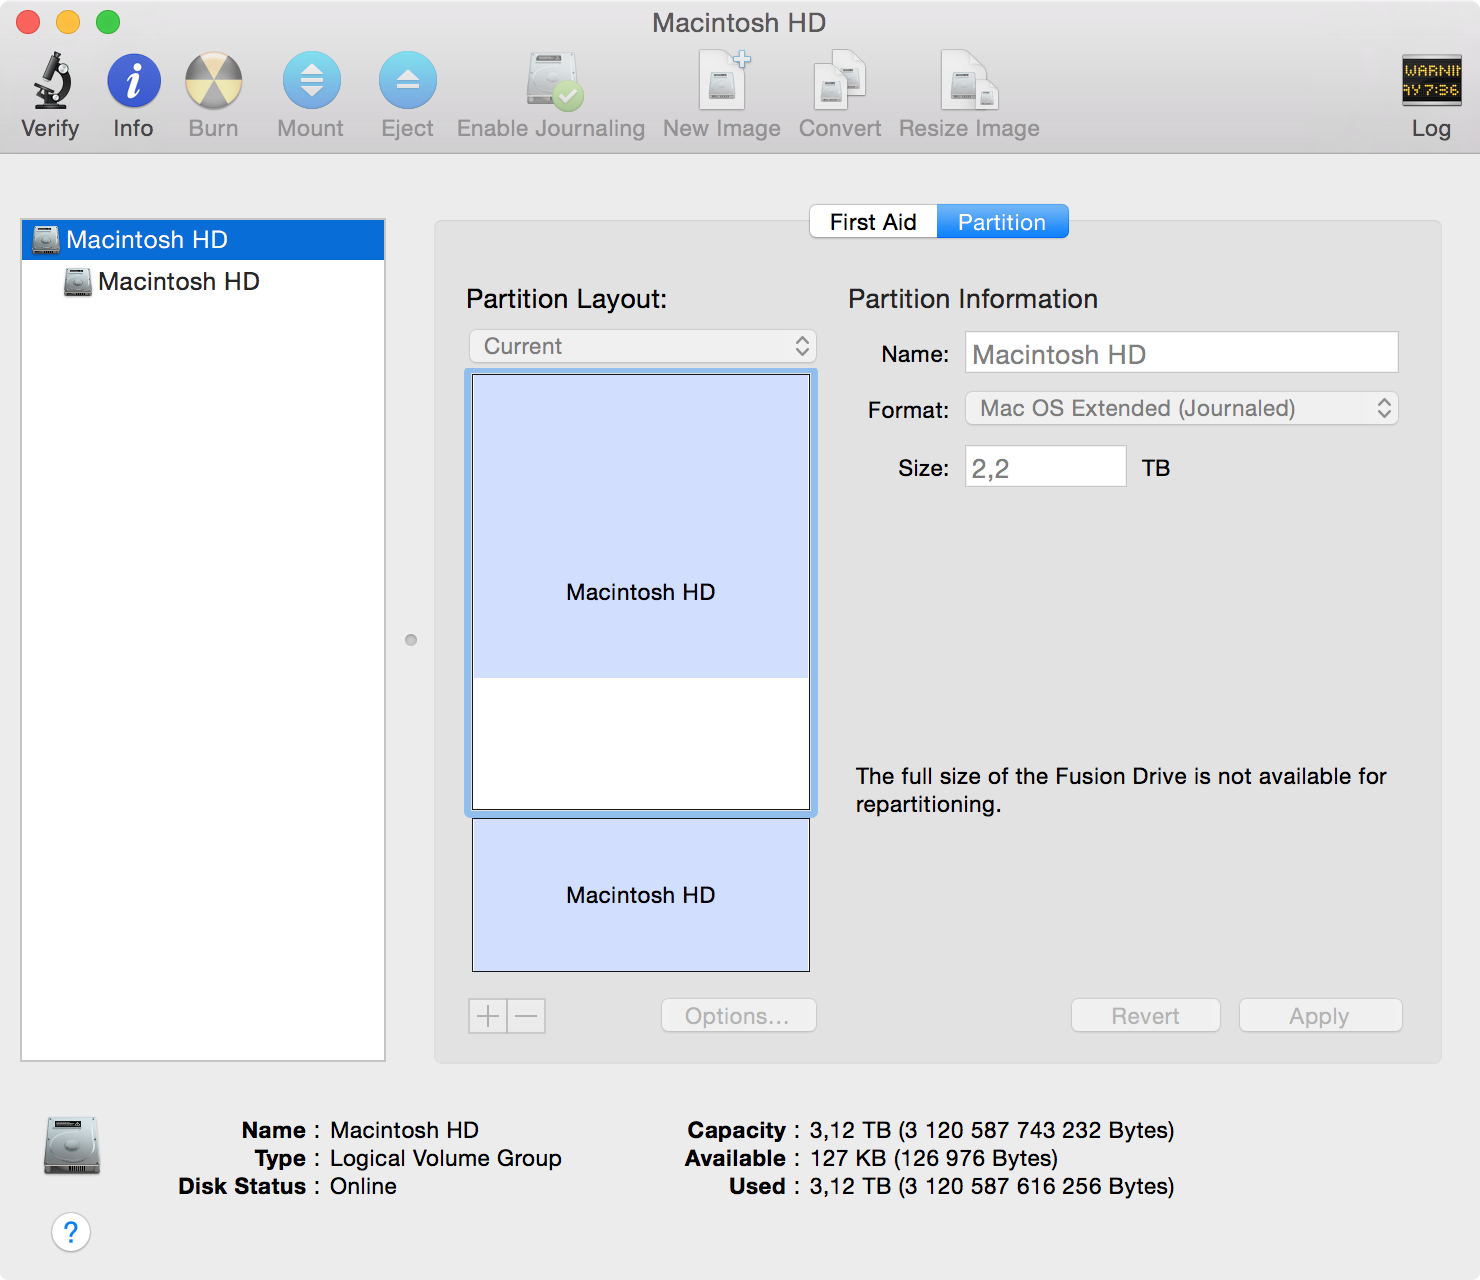
Task: Open the Log viewer icon
Action: point(1431,80)
